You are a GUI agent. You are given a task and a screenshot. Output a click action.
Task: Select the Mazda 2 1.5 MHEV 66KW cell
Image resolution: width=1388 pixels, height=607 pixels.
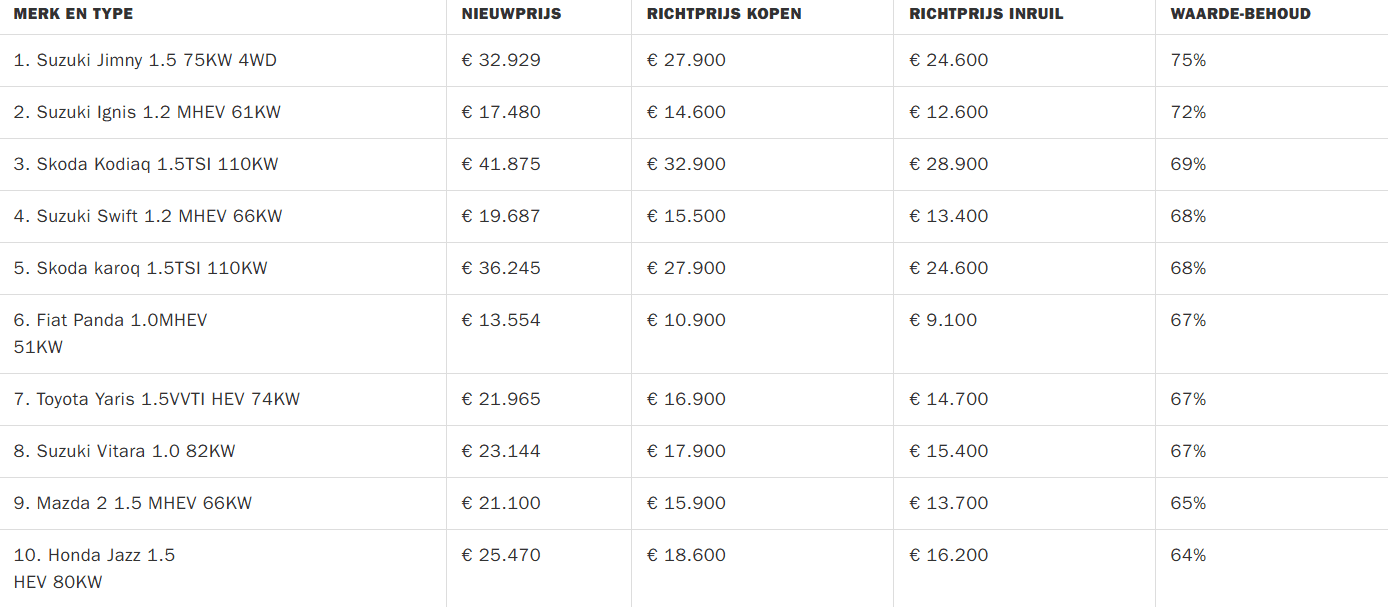coord(133,503)
